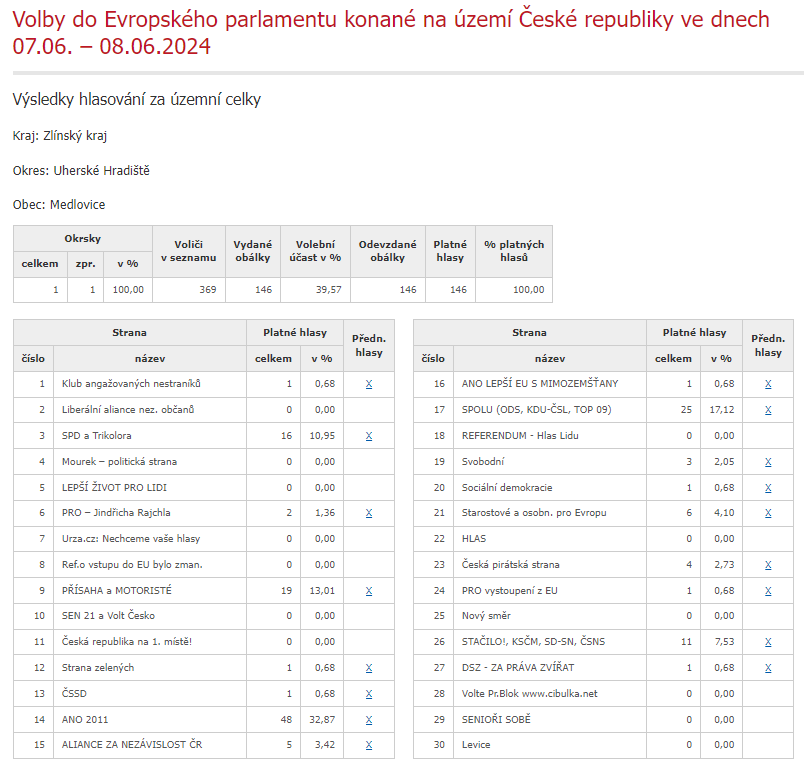Open X link for SPOLU (ODS, KDU-ČSL, TOP 09)

pyautogui.click(x=768, y=410)
